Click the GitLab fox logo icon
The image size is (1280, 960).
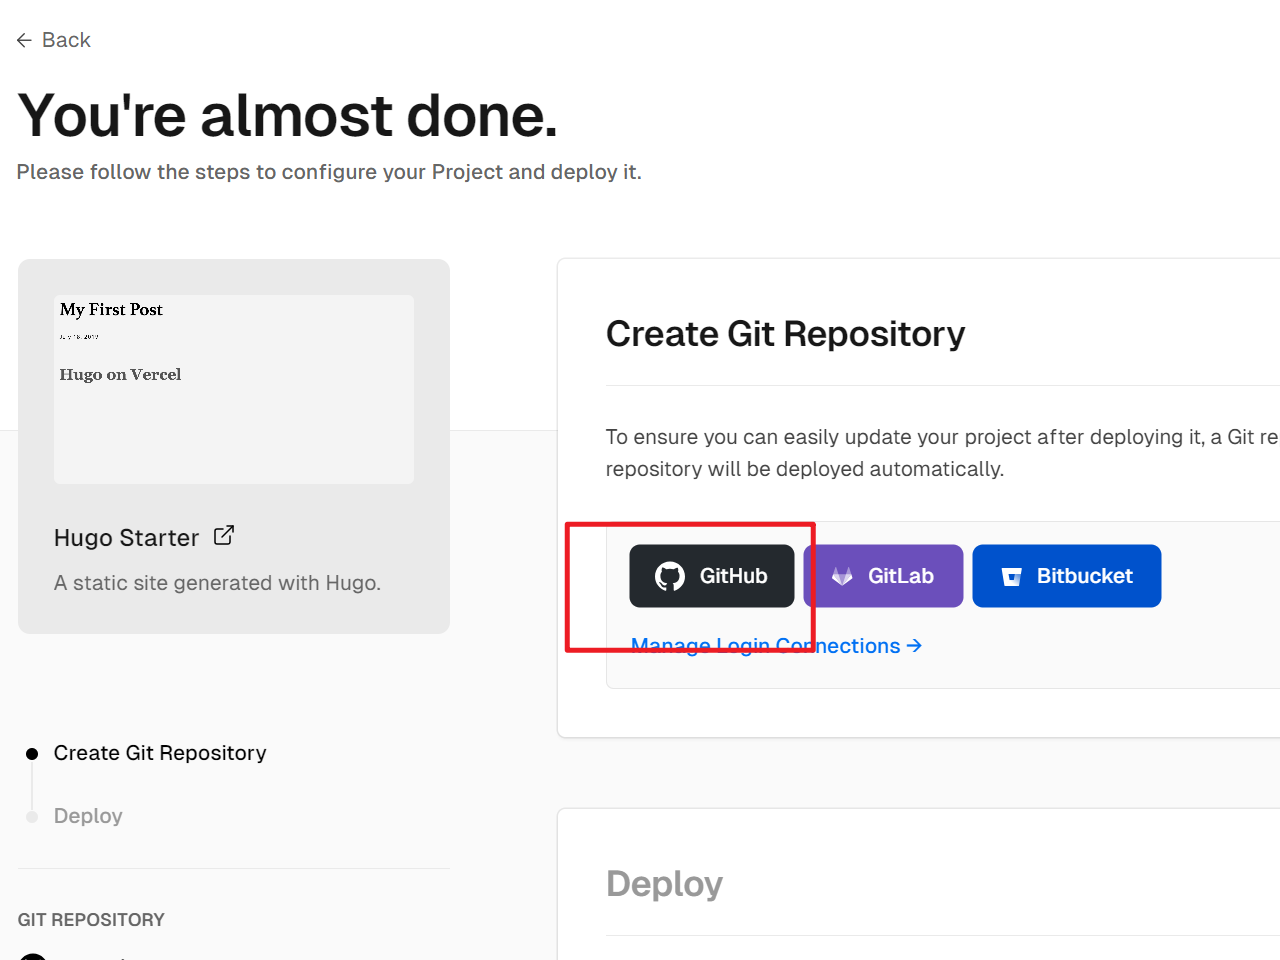point(842,576)
